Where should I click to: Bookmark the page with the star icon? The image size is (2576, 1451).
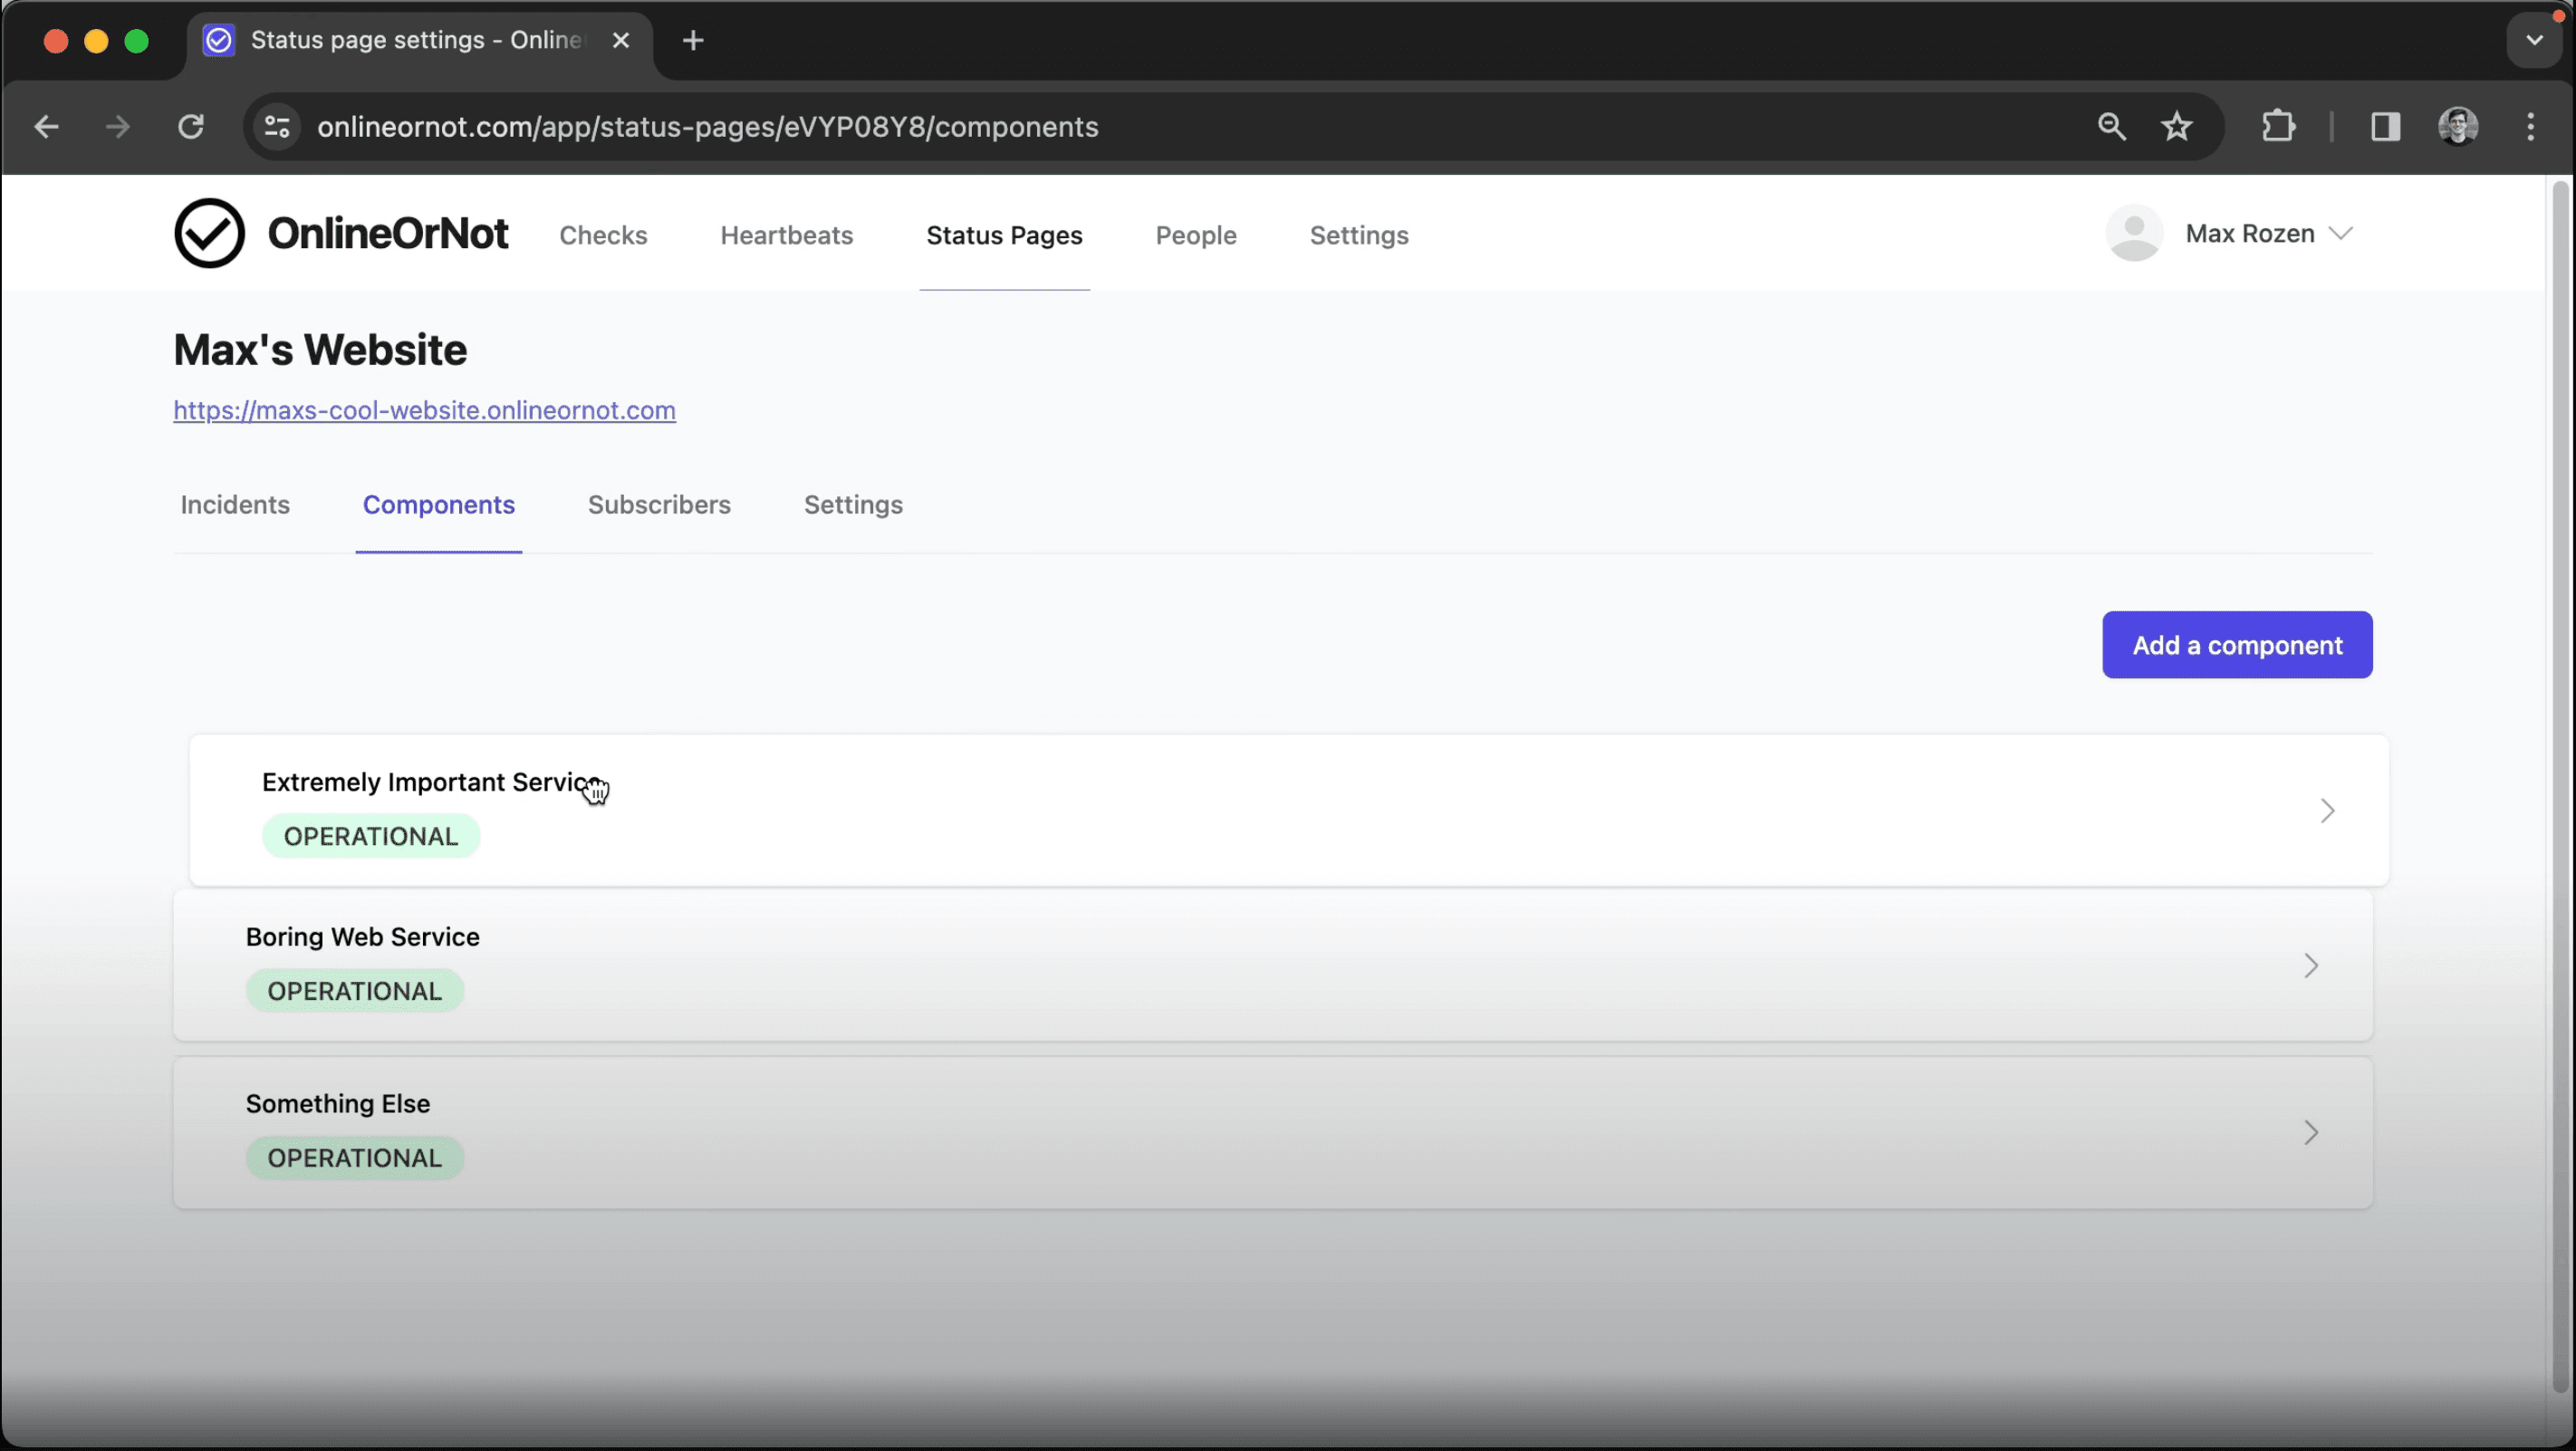tap(2178, 126)
